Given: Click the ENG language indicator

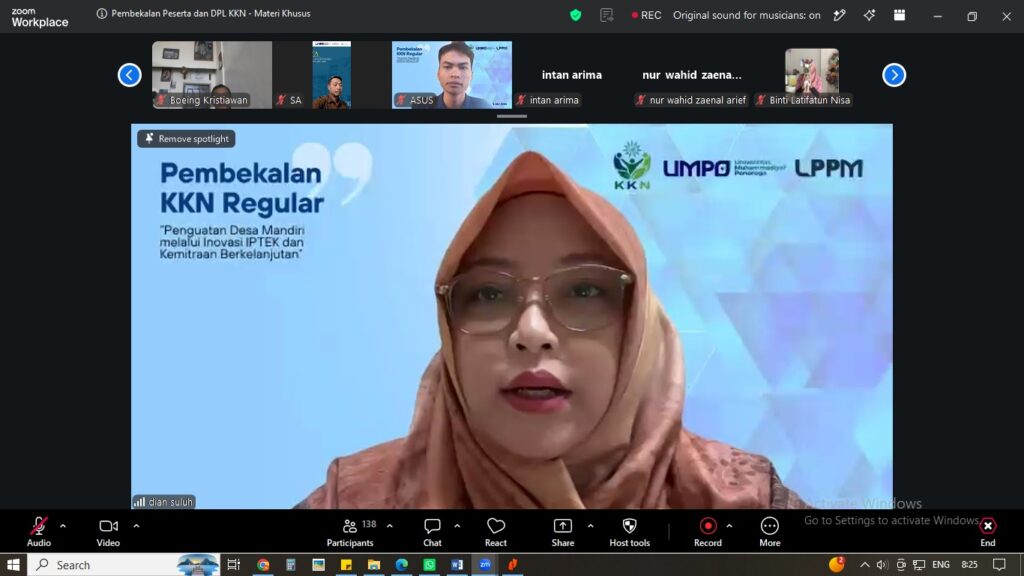Looking at the screenshot, I should (x=940, y=565).
